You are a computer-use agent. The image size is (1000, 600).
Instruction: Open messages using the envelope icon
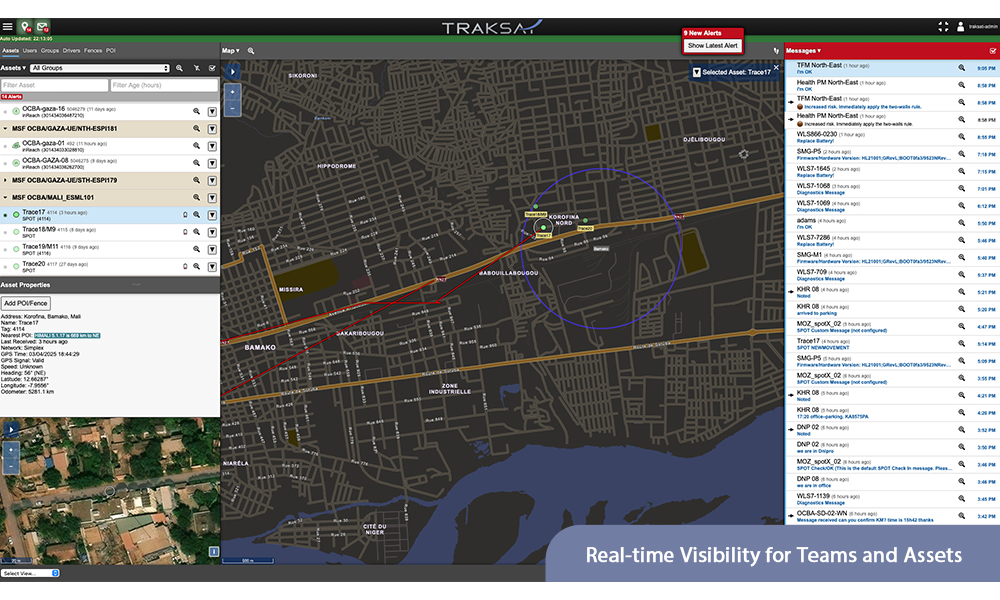(x=42, y=26)
